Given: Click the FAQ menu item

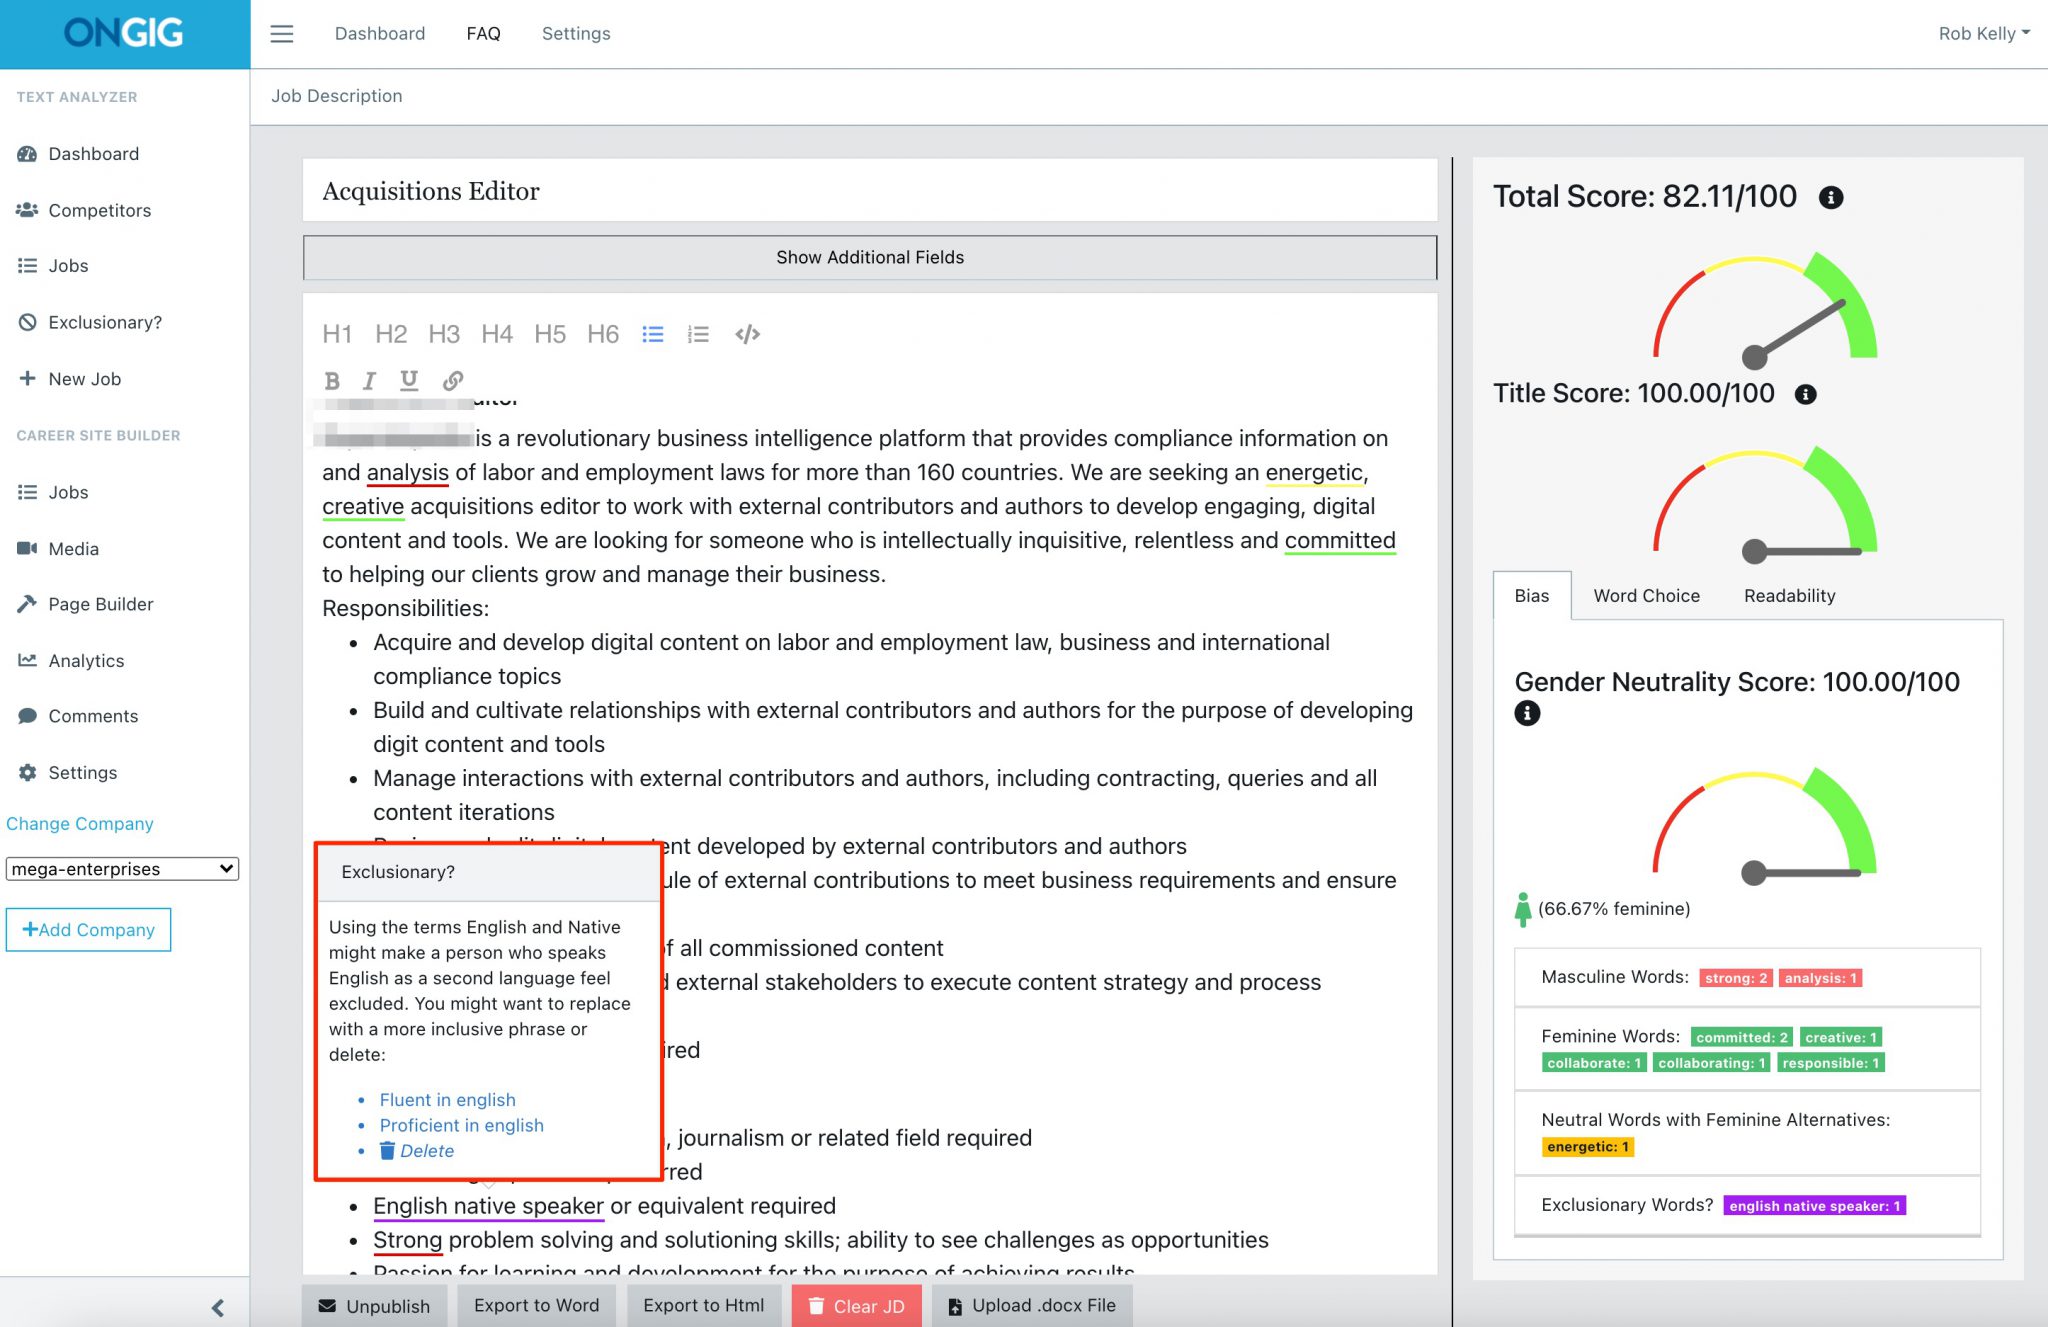Looking at the screenshot, I should click(484, 33).
